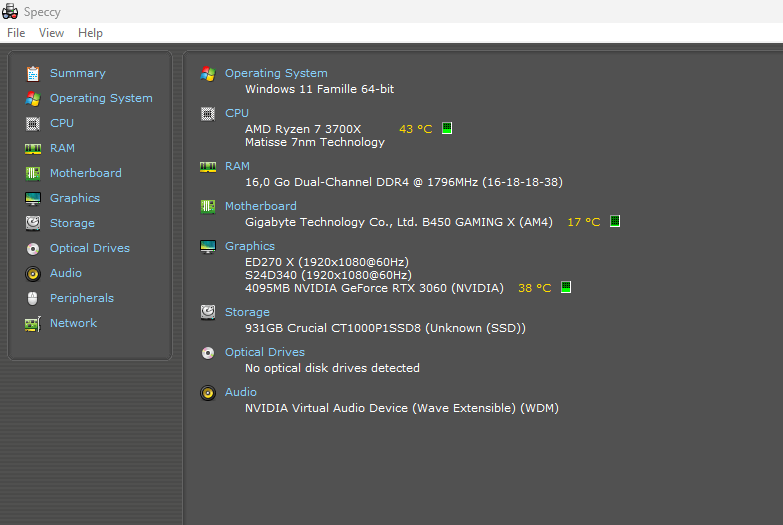This screenshot has height=525, width=783.
Task: Click the 931GB Crucial CT1000P1SSD8 storage text
Action: tap(385, 328)
